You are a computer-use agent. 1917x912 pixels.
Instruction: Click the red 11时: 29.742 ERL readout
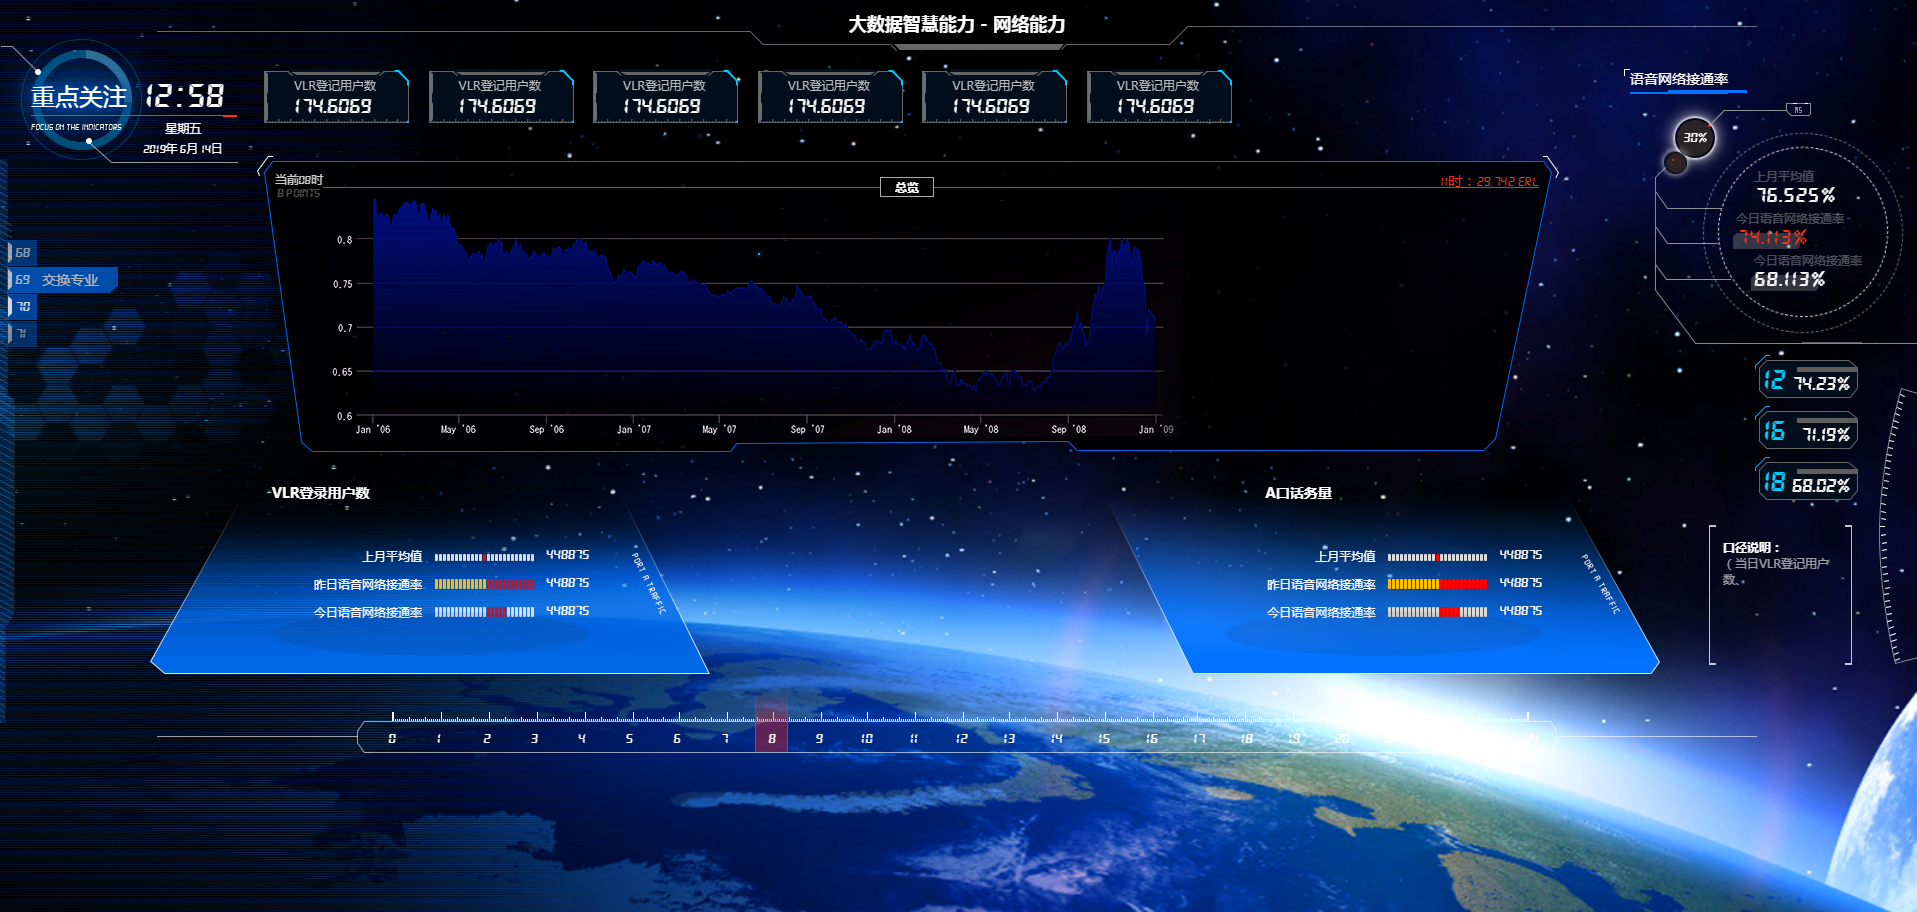click(1489, 181)
